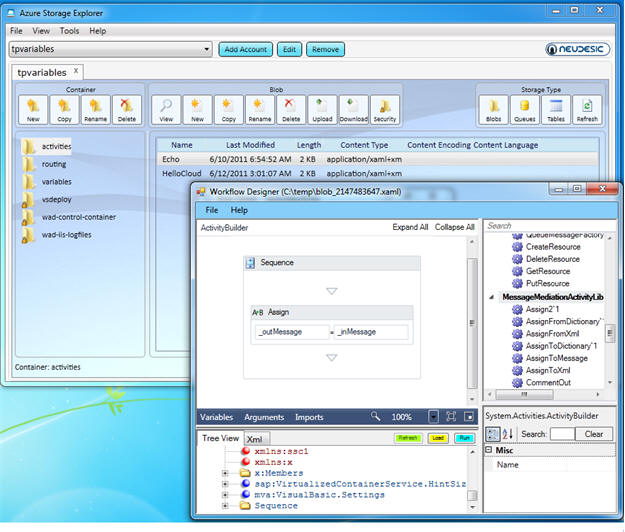
Task: Click the Storage Type Refresh icon
Action: (x=587, y=110)
